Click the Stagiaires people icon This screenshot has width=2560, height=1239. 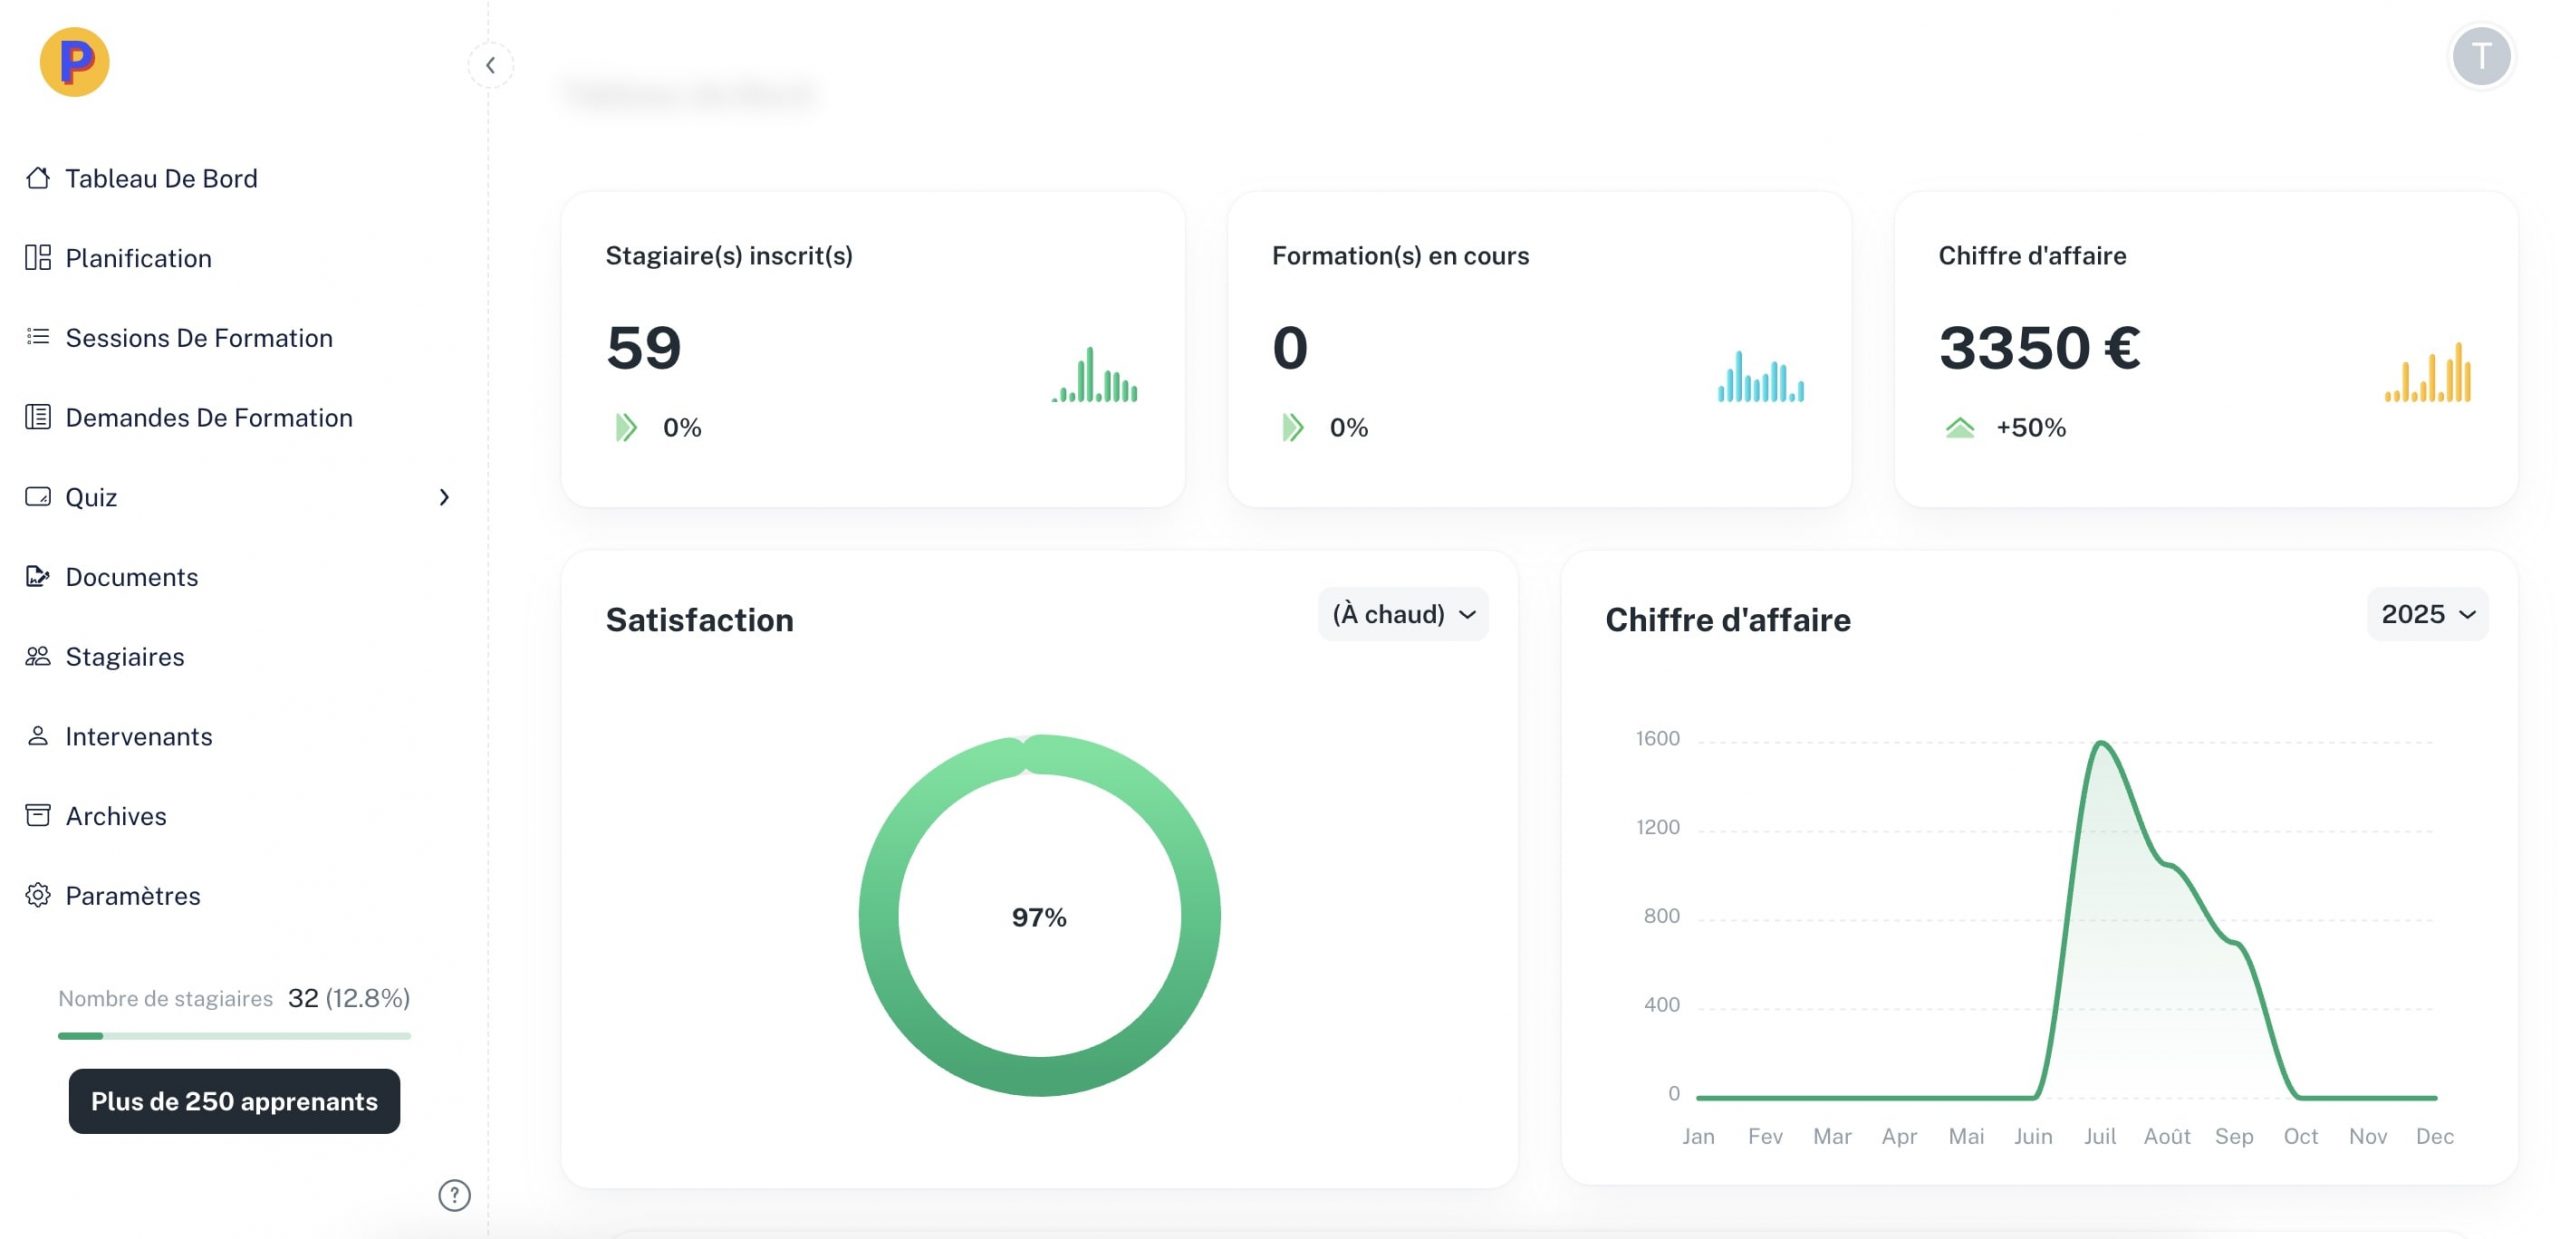38,656
